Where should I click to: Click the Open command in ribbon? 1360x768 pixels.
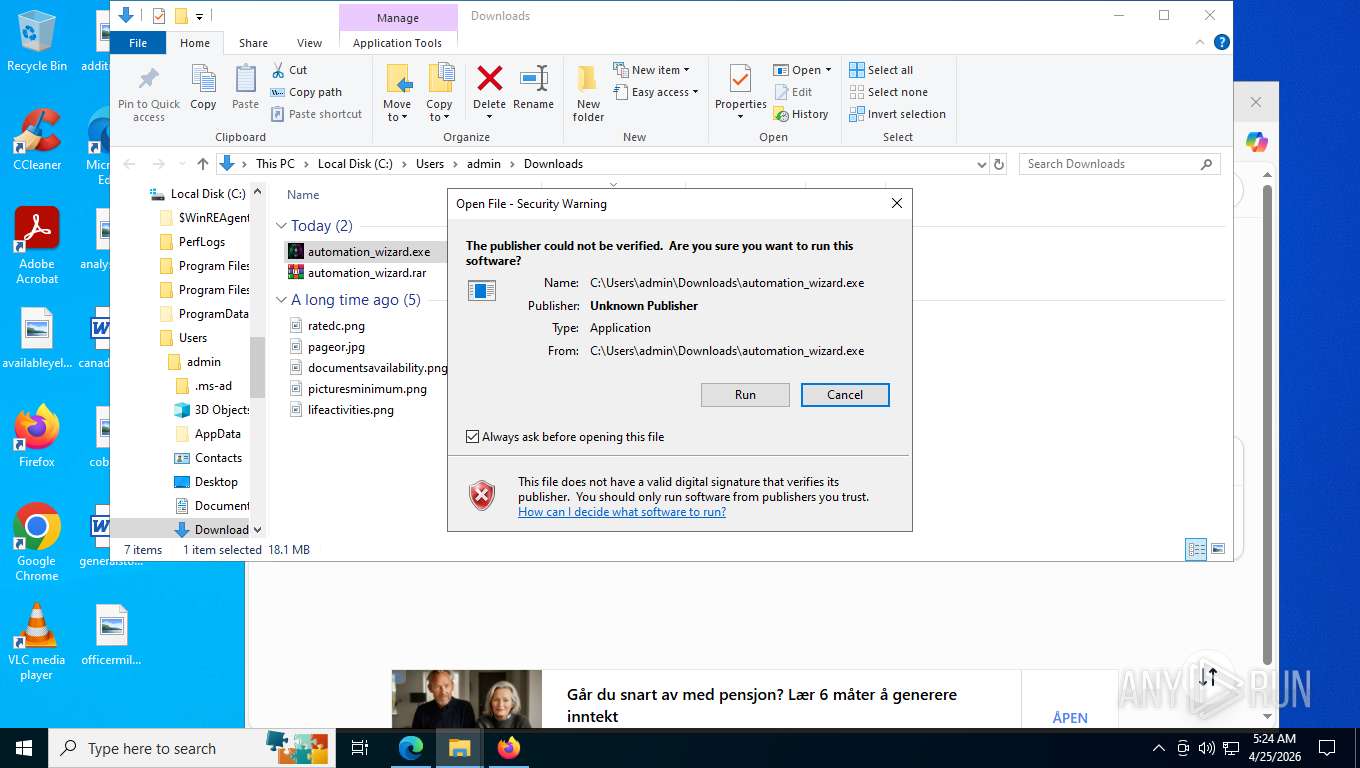point(802,70)
